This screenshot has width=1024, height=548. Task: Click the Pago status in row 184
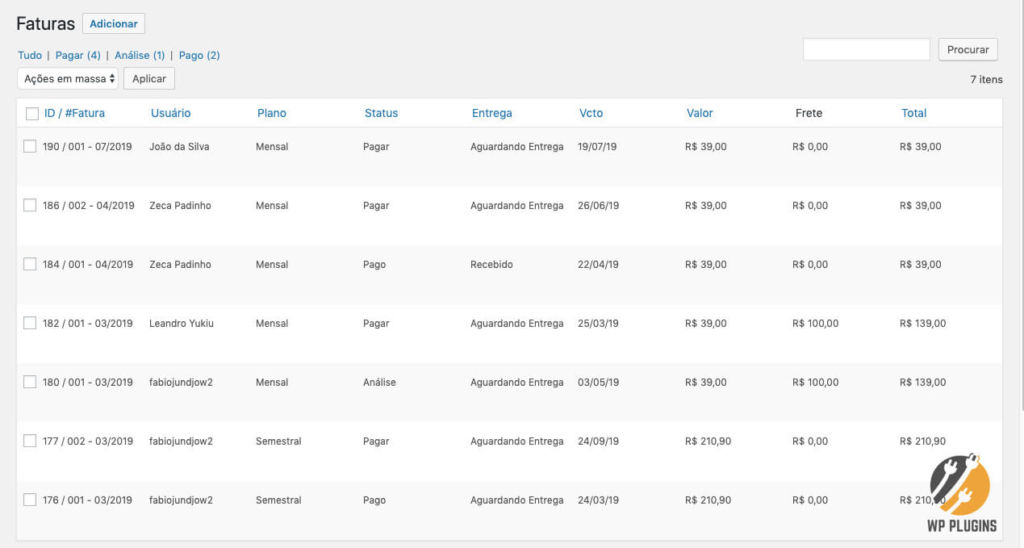tap(374, 264)
